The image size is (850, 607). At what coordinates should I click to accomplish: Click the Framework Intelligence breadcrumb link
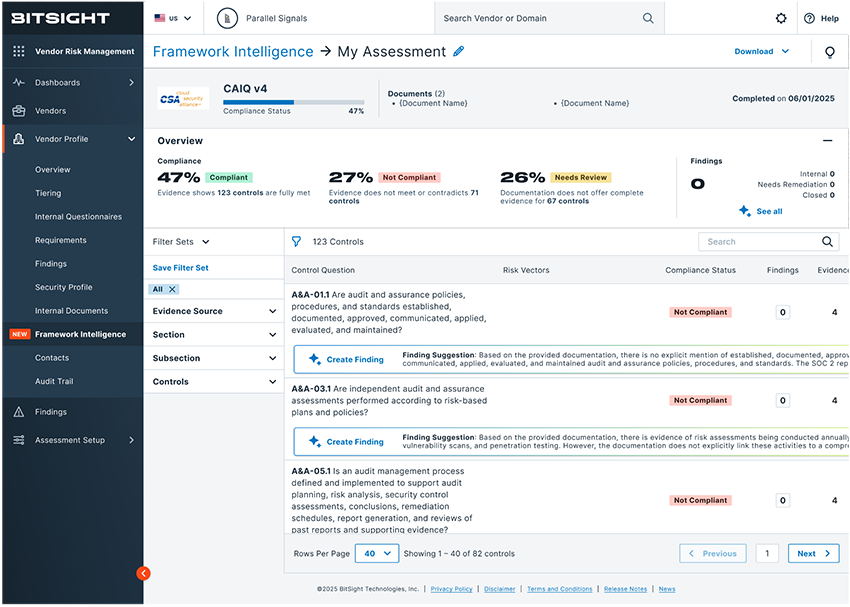(233, 51)
